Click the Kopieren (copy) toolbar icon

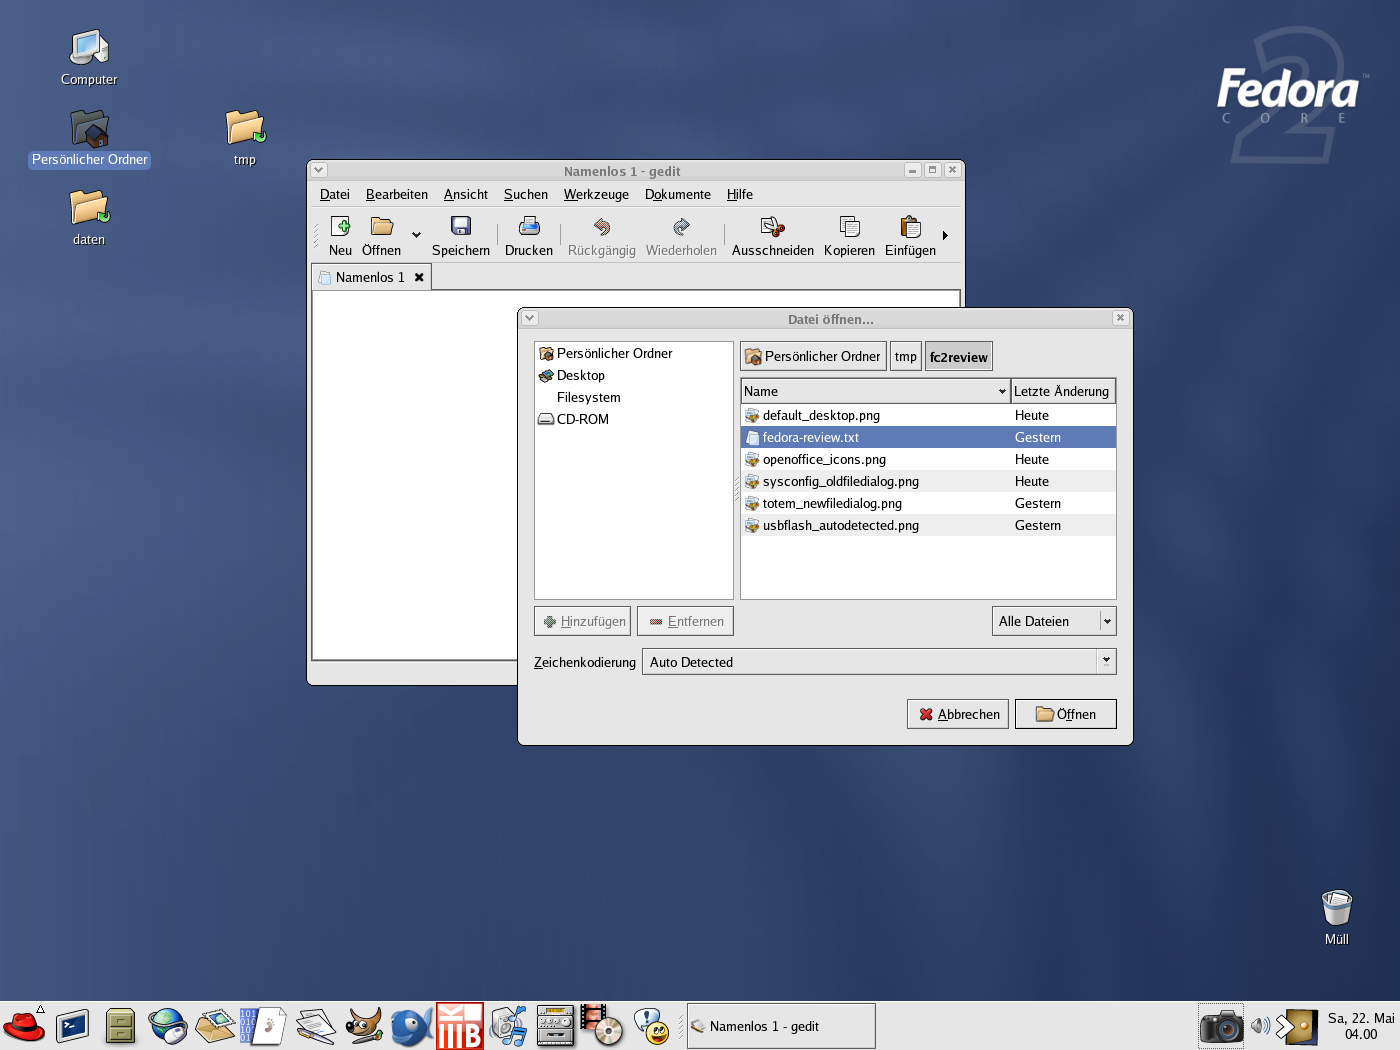pos(848,235)
